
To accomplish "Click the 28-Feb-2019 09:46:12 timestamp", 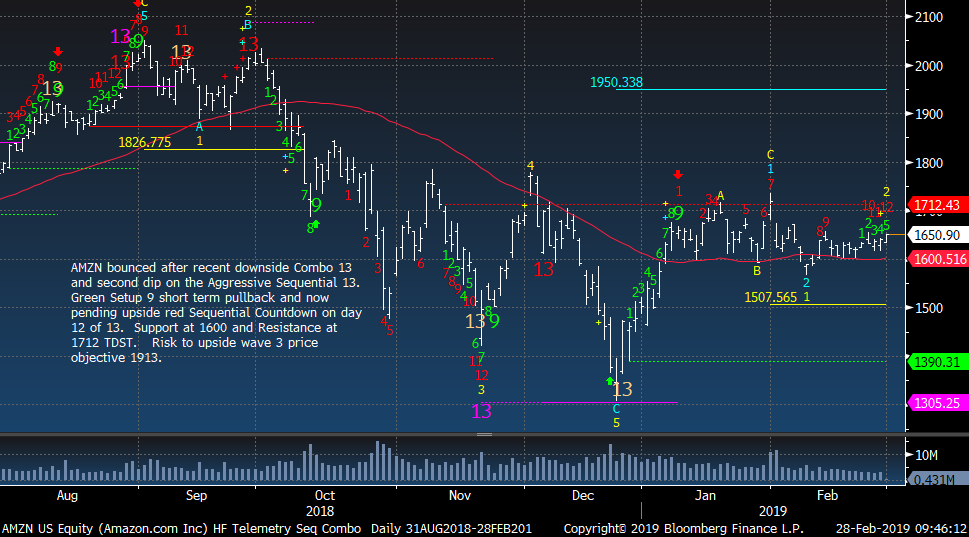I will (x=901, y=529).
